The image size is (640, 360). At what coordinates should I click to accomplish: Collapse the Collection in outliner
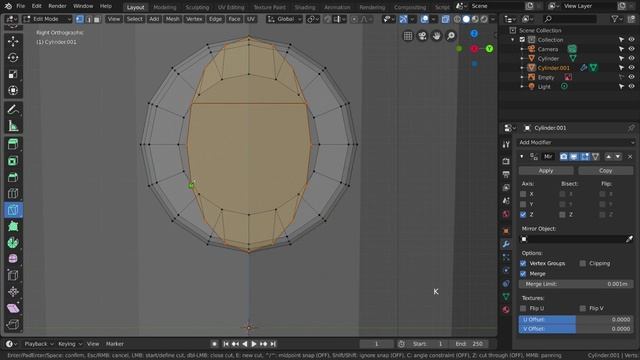click(x=513, y=40)
